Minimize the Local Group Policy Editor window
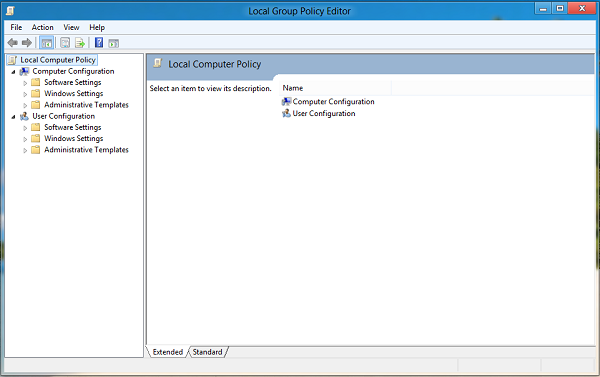Viewport: 600px width, 377px height. coord(543,8)
